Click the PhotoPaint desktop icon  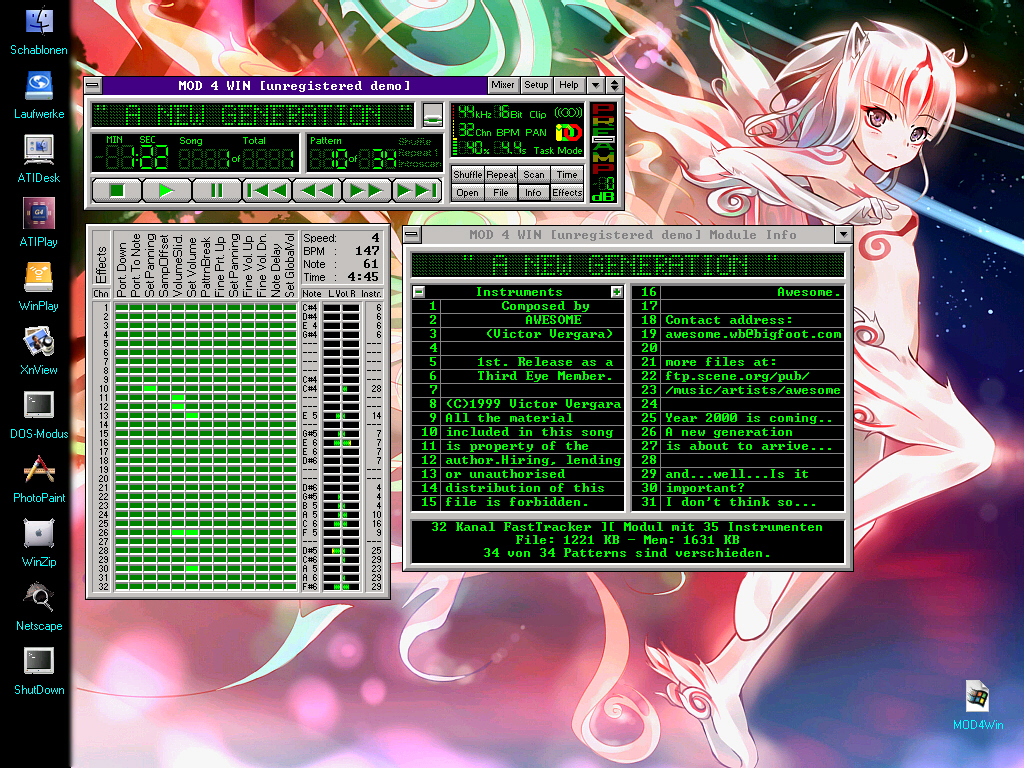click(x=39, y=479)
